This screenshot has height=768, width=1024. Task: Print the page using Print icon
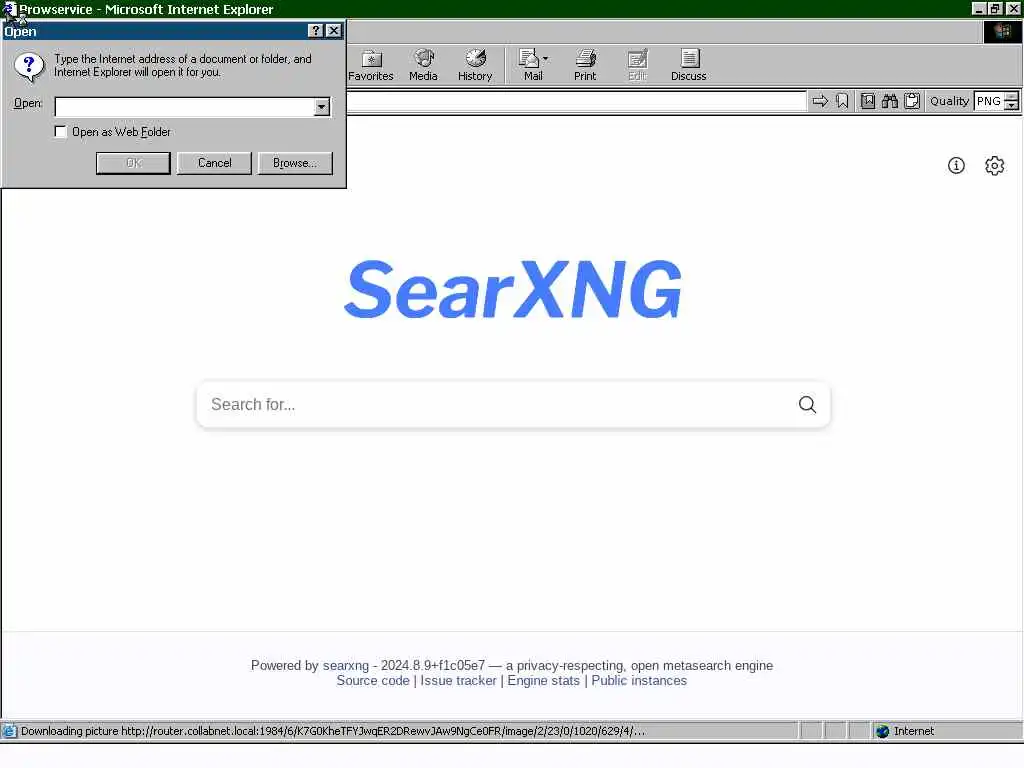[x=585, y=65]
